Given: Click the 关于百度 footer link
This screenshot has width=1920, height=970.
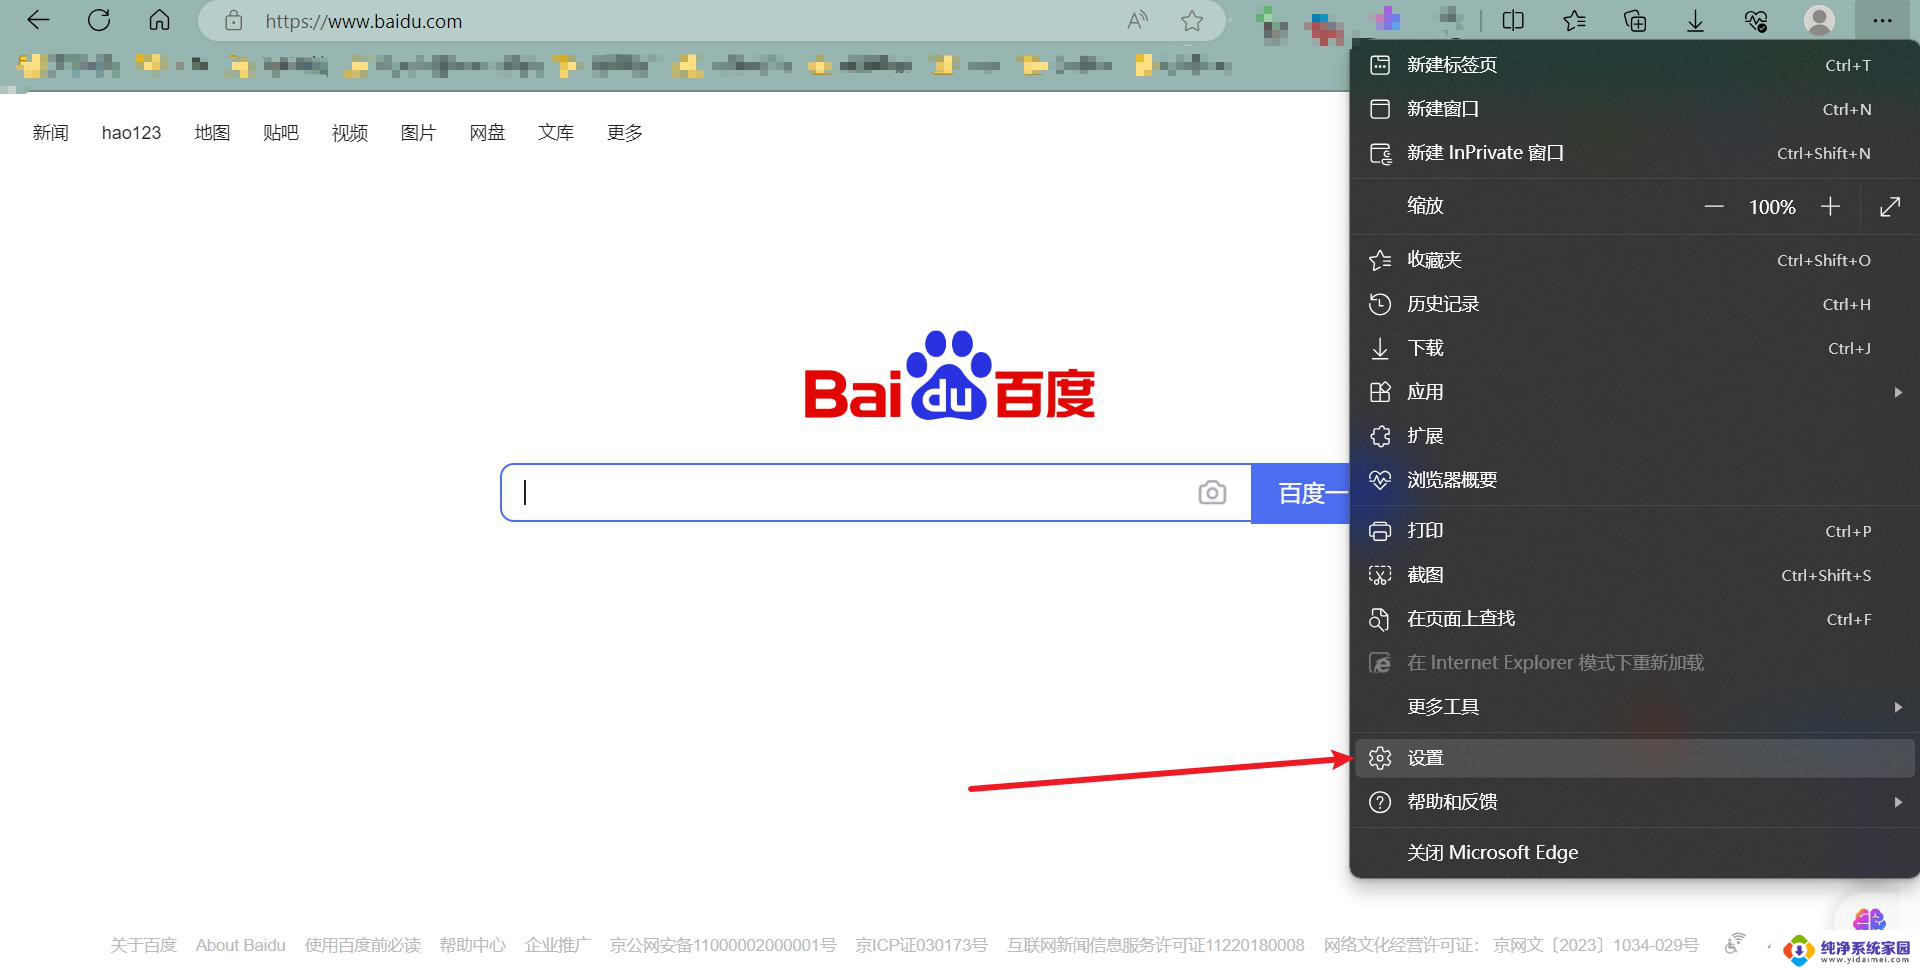Looking at the screenshot, I should click(x=143, y=945).
